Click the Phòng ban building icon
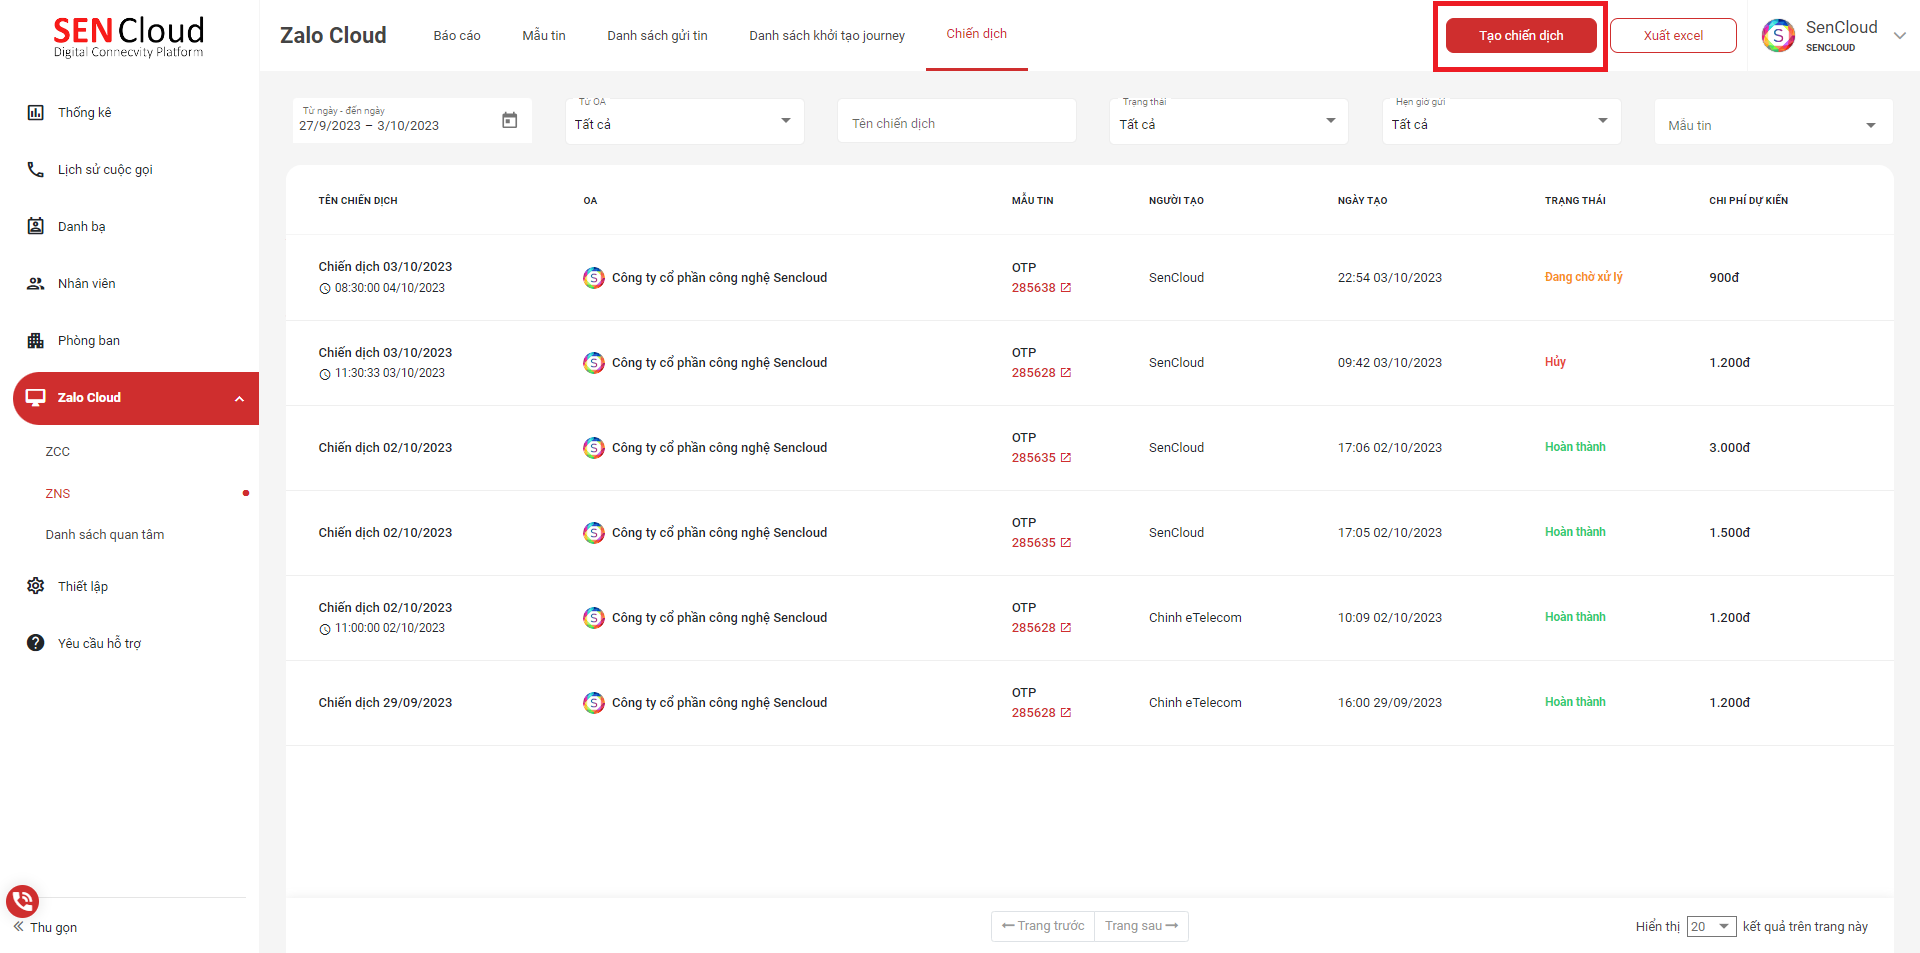Viewport: 1920px width, 953px height. (36, 341)
